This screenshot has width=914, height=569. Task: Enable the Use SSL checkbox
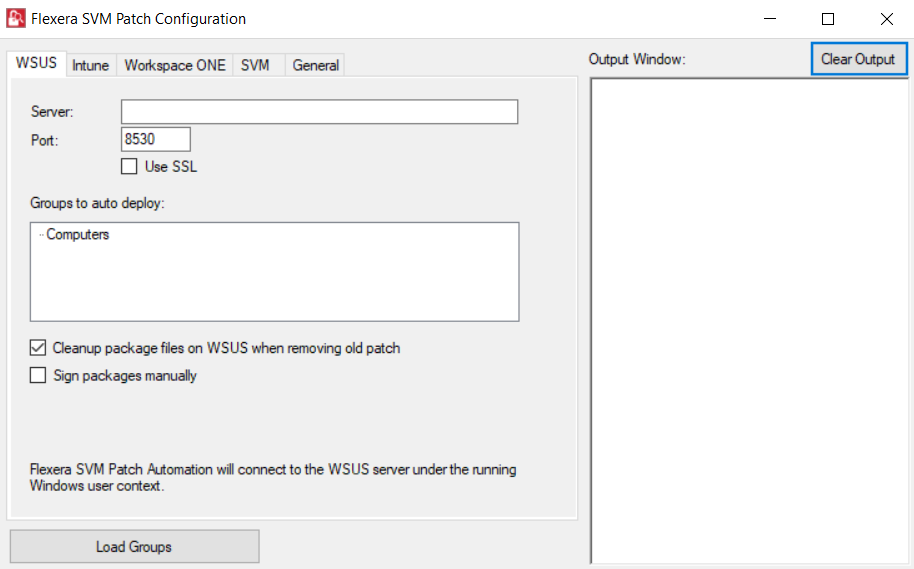click(x=129, y=167)
